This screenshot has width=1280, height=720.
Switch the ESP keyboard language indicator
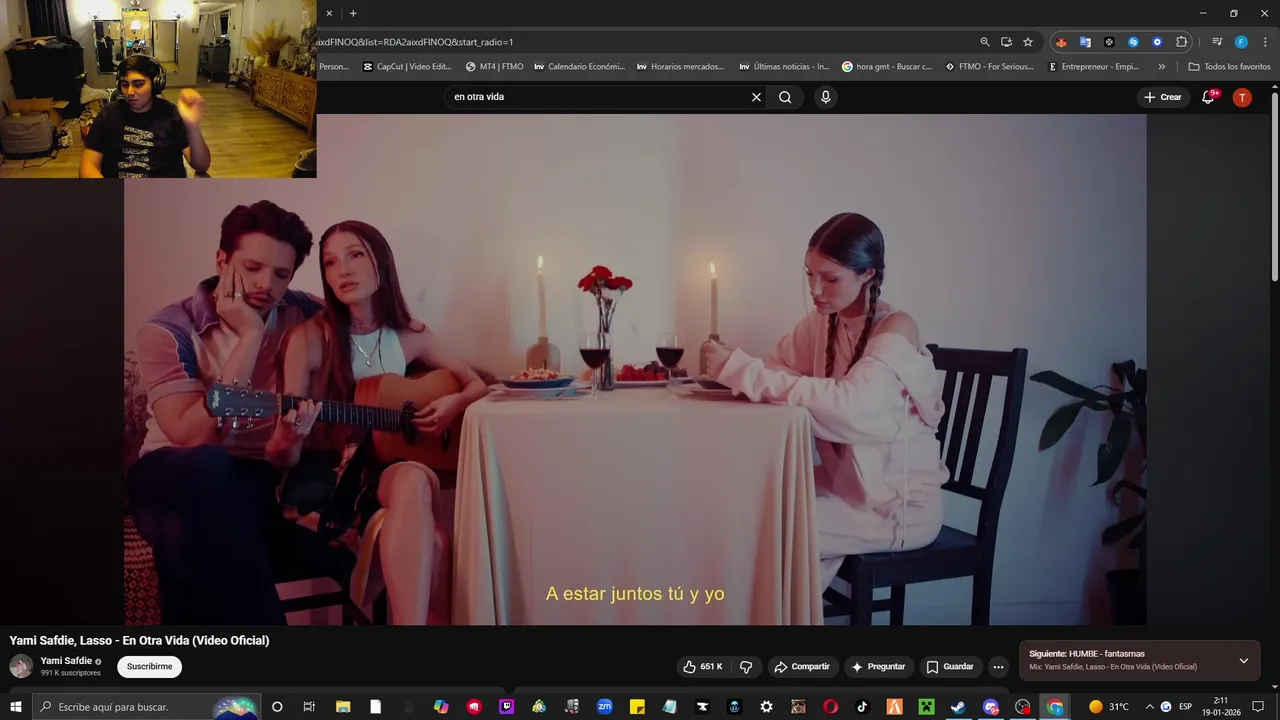(1186, 707)
